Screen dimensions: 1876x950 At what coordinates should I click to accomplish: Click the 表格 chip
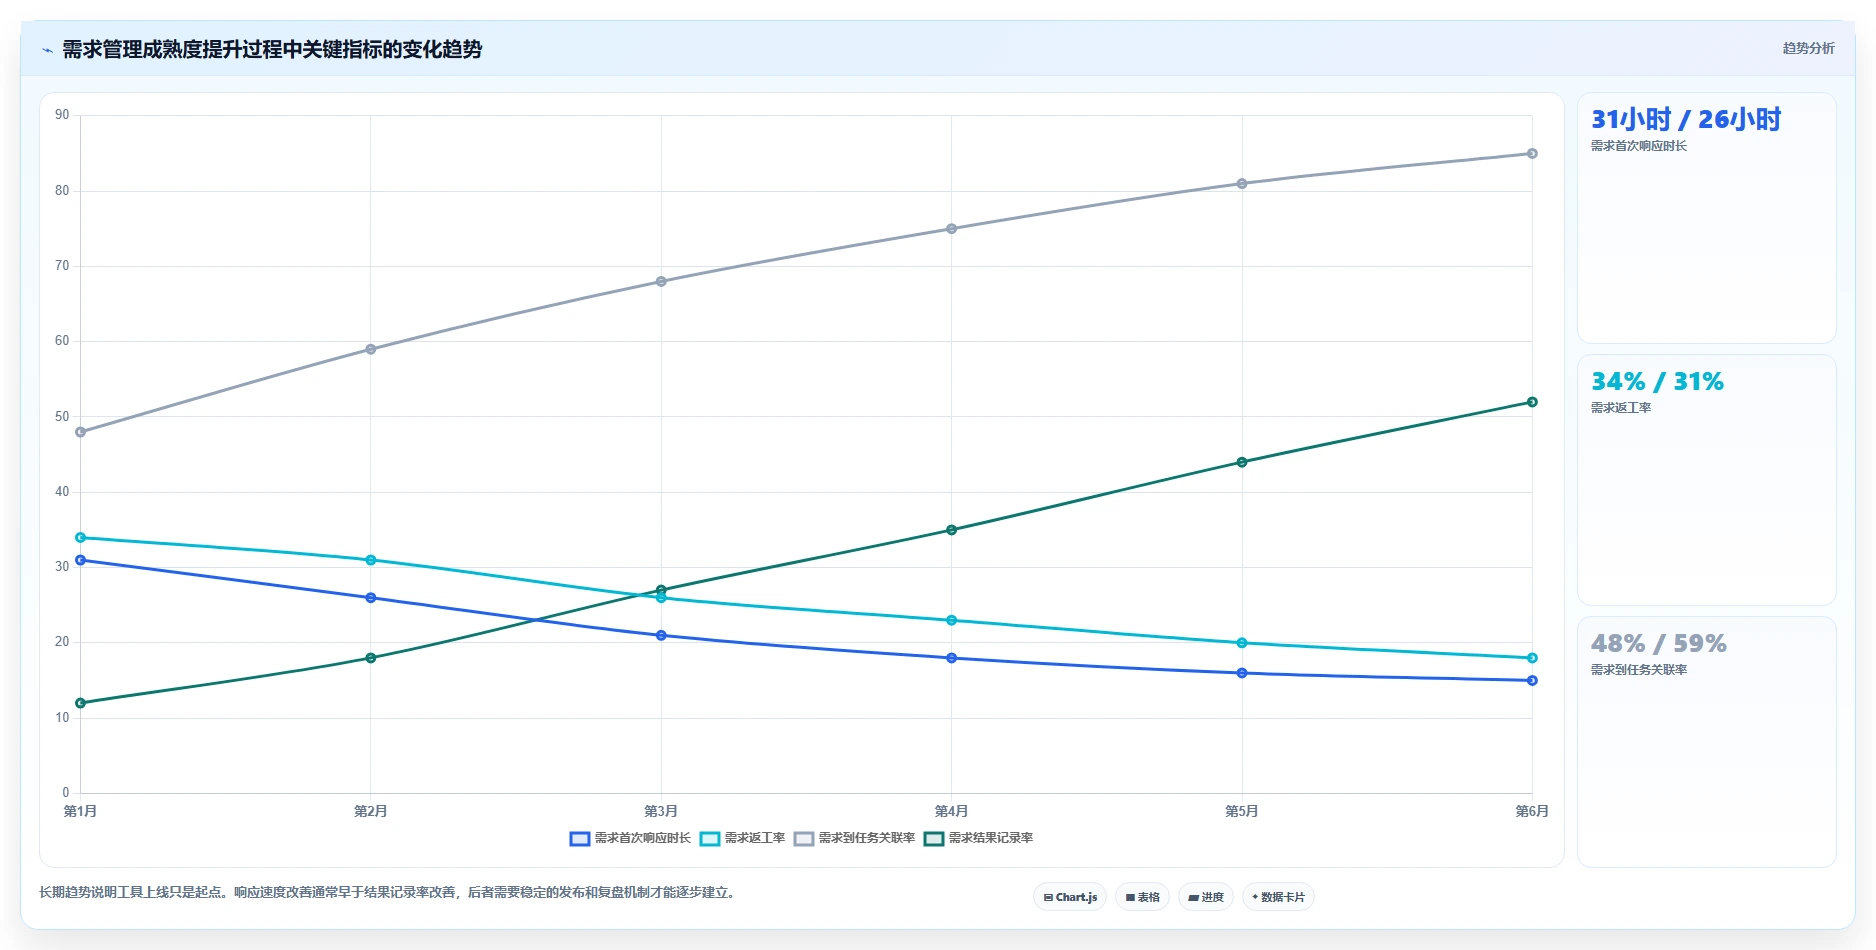1142,897
